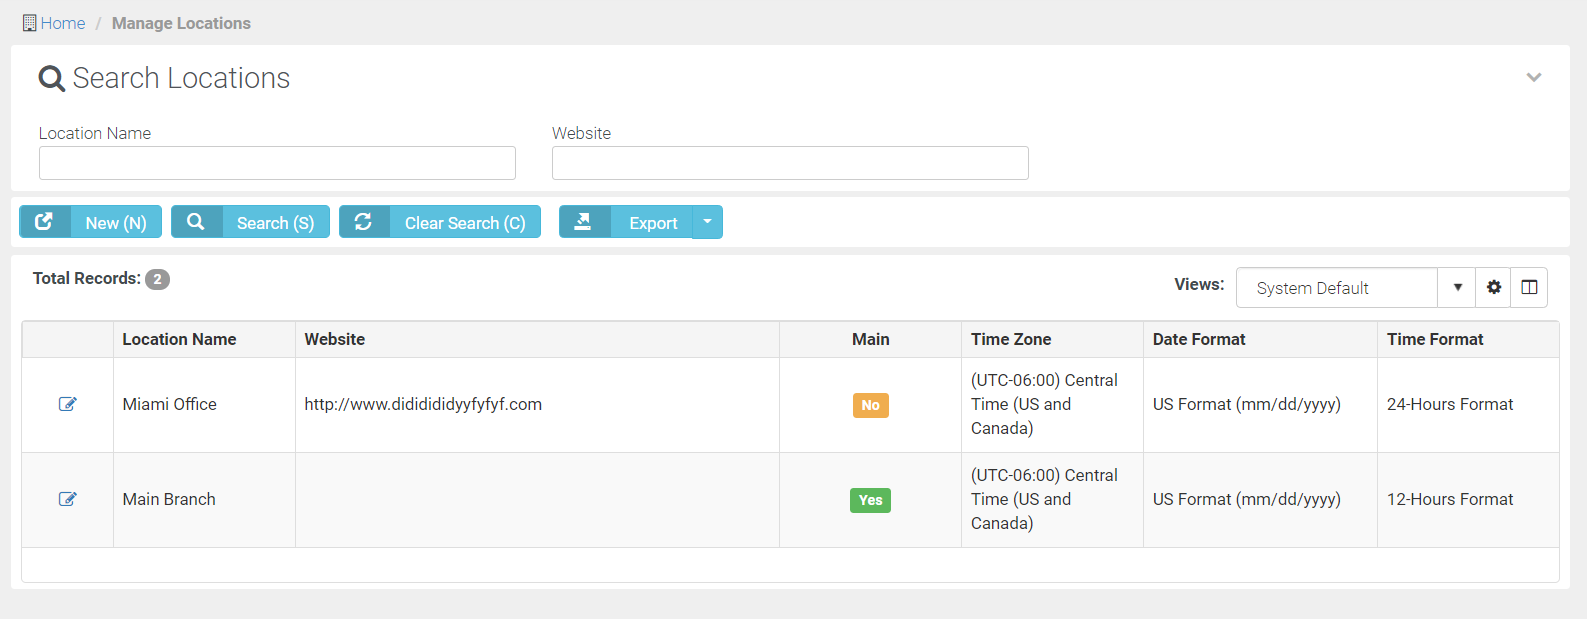Click the Date Format column header

tap(1198, 339)
